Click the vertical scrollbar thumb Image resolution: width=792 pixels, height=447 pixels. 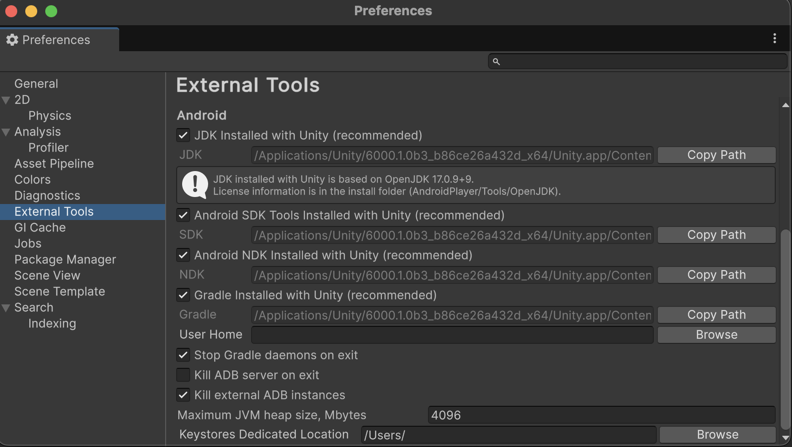pos(785,310)
